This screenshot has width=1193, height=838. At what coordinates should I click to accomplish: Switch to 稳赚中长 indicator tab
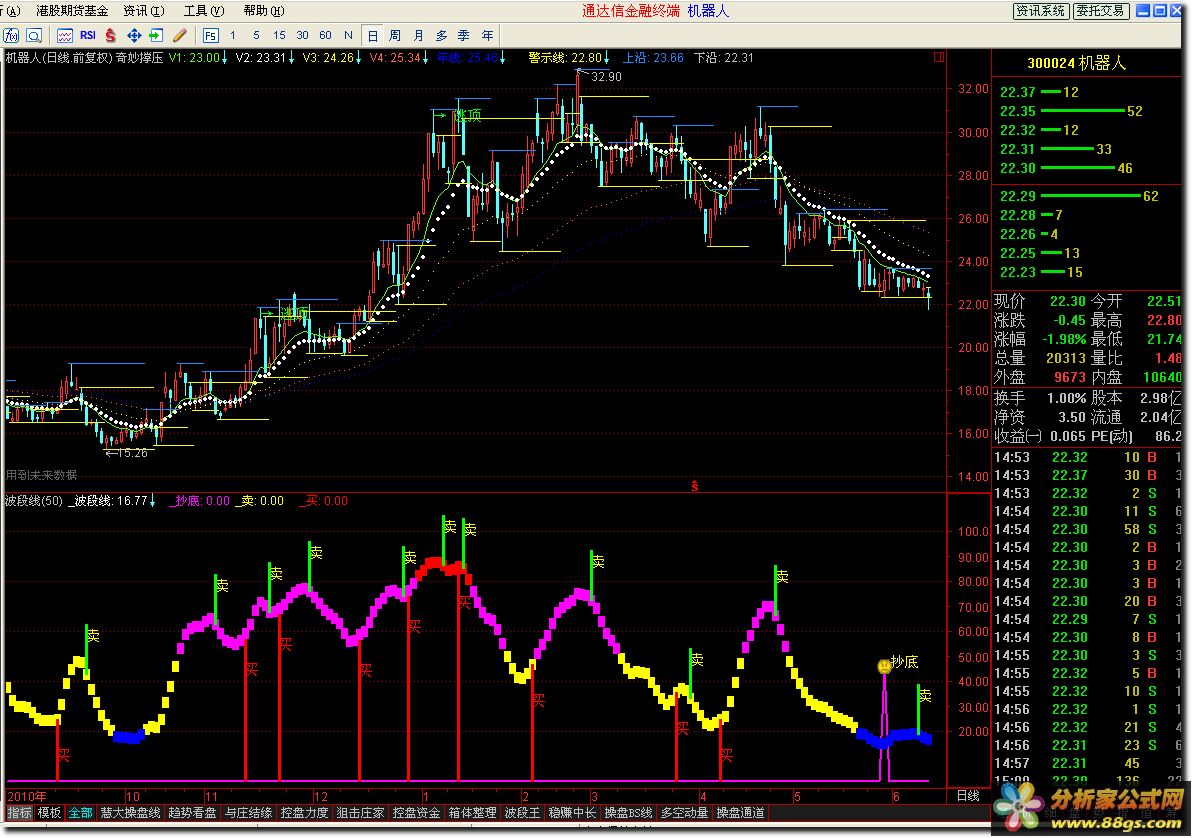click(x=572, y=813)
